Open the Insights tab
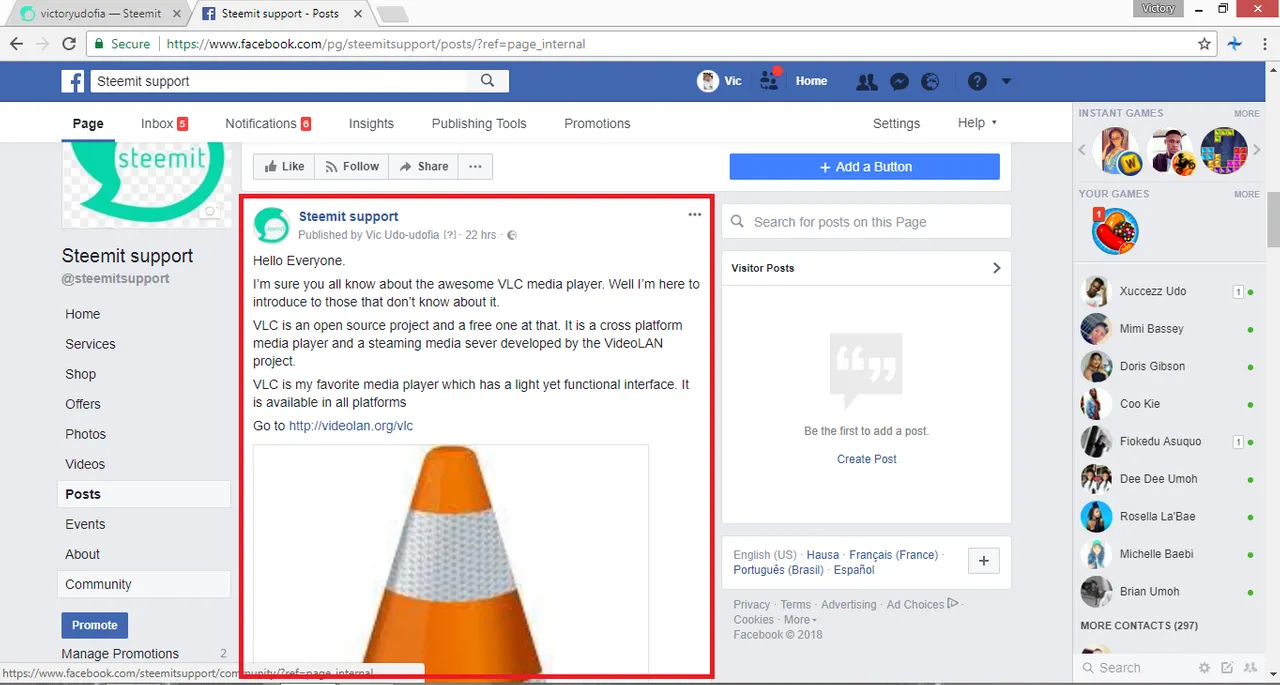Viewport: 1280px width, 685px height. click(x=371, y=123)
